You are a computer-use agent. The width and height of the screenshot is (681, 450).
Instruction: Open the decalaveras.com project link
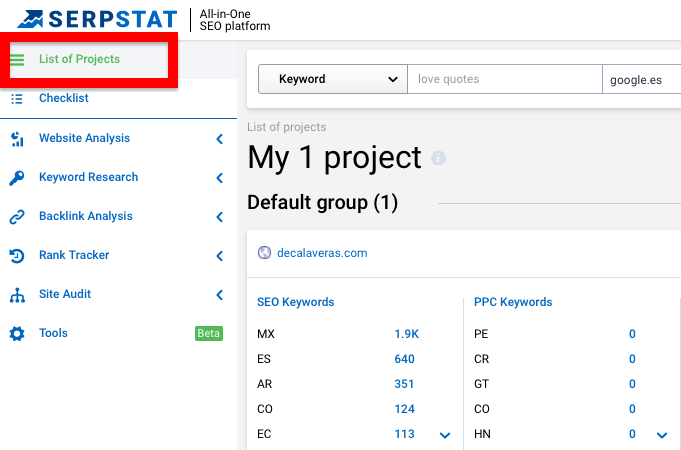(322, 253)
